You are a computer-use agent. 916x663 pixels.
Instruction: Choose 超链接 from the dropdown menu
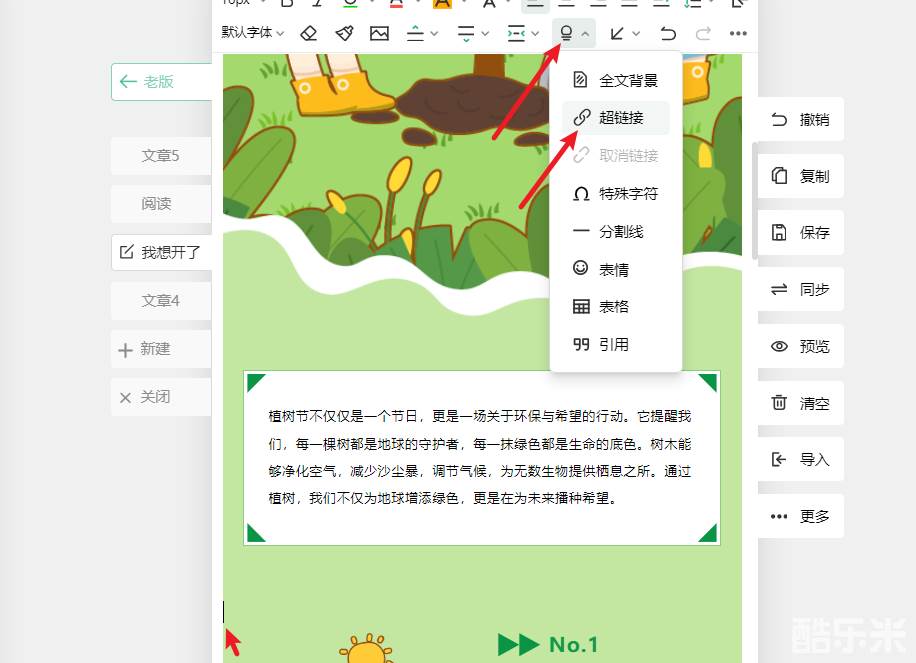(620, 118)
